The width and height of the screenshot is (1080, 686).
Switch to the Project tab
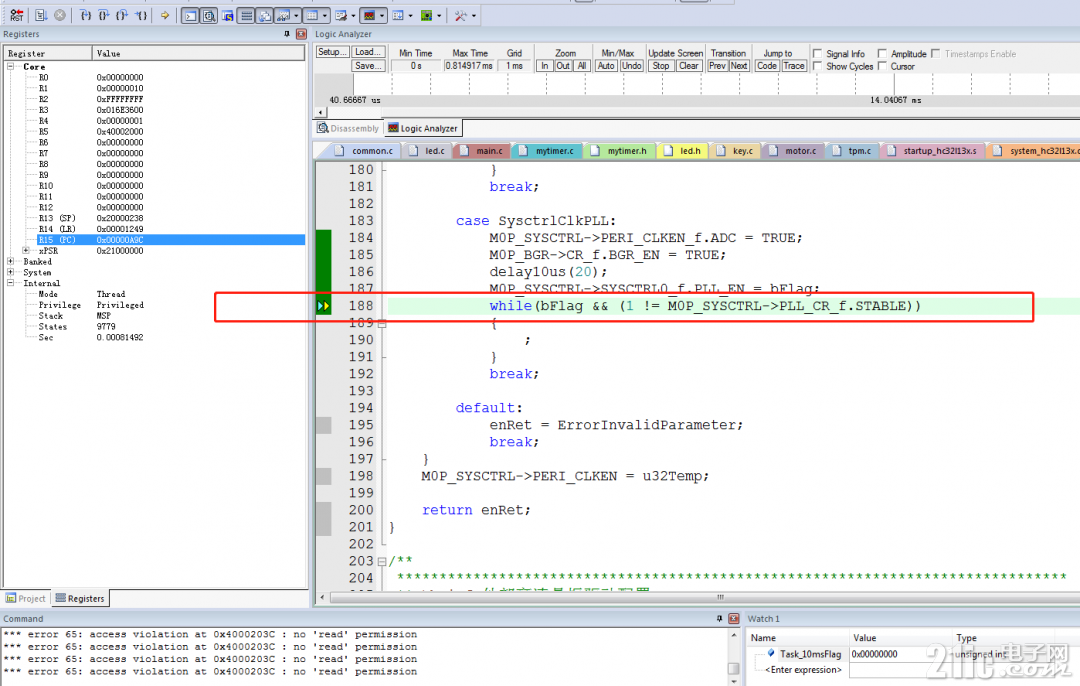[25, 599]
